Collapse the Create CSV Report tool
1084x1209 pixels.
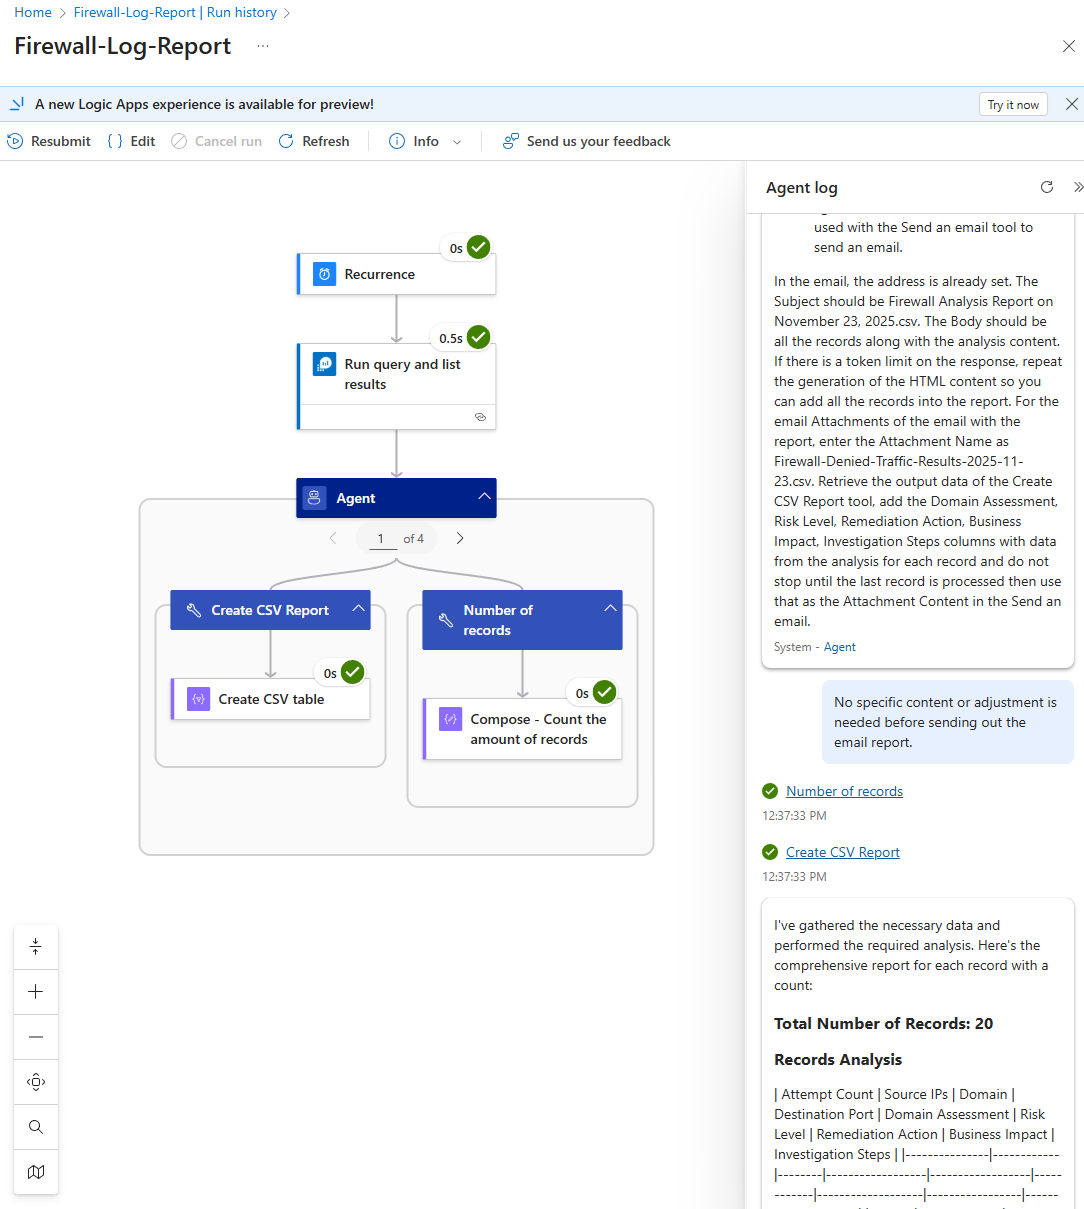[358, 609]
